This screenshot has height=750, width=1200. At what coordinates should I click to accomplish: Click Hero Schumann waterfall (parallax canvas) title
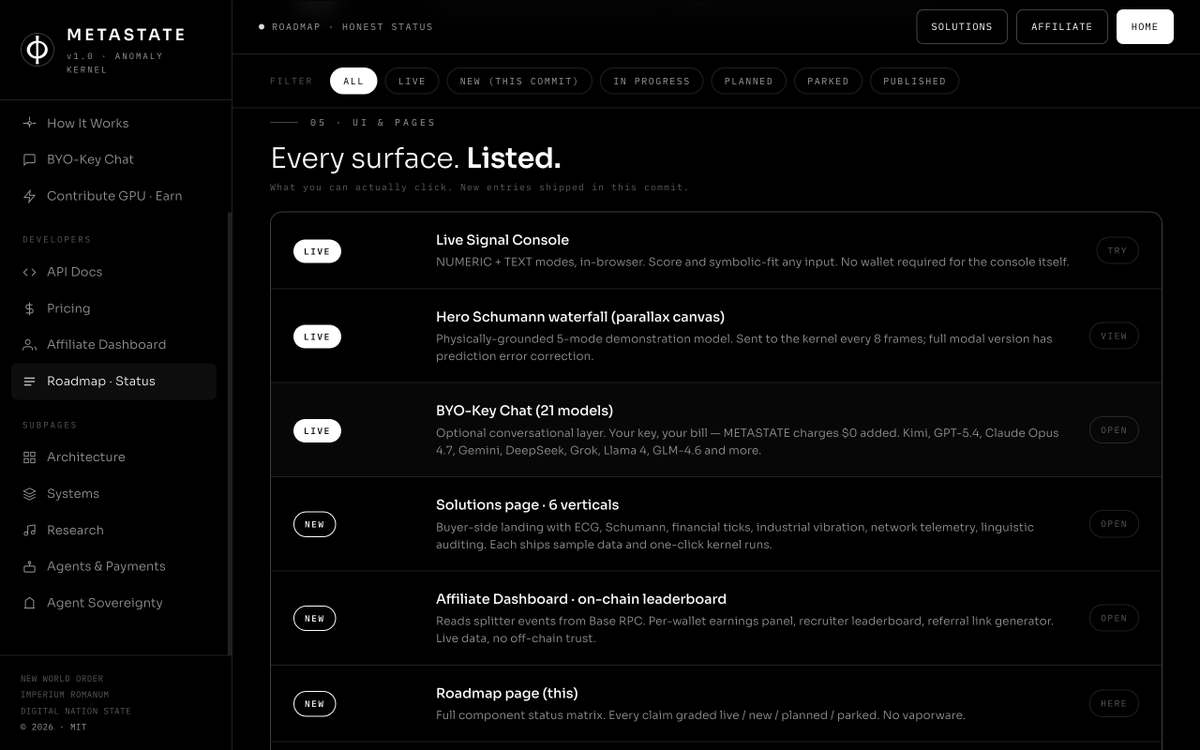pos(580,317)
